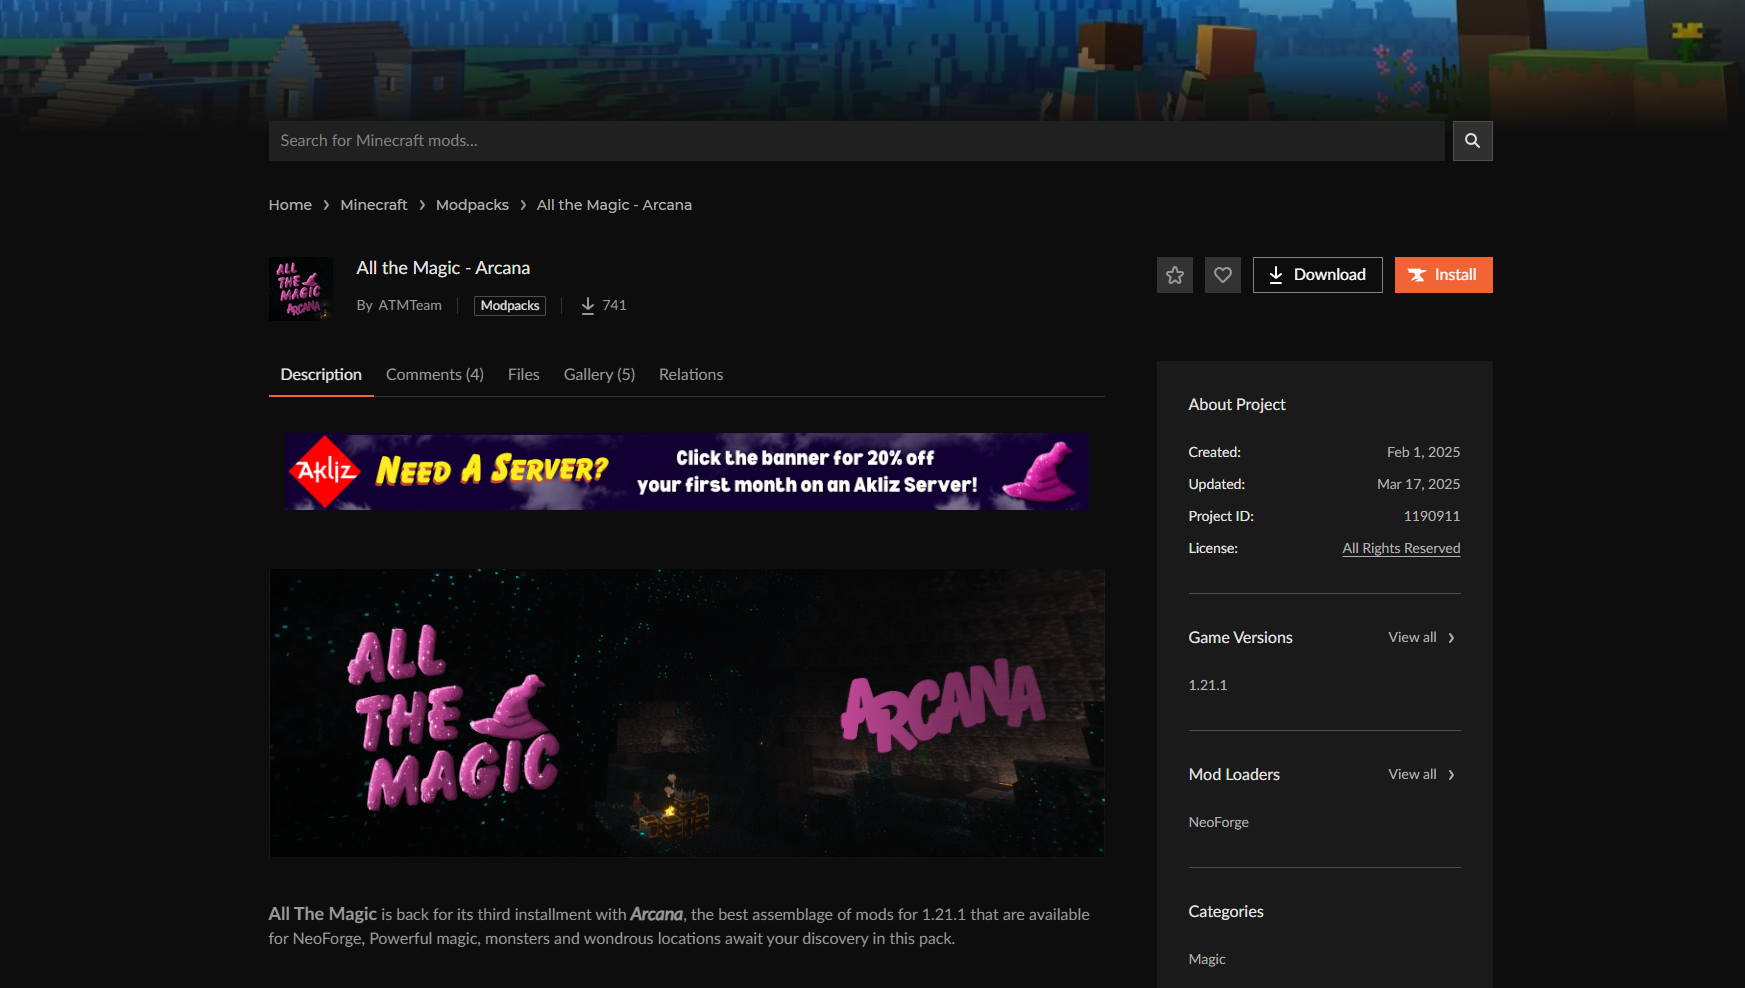
Task: Favorite the project using the heart icon
Action: tap(1222, 274)
